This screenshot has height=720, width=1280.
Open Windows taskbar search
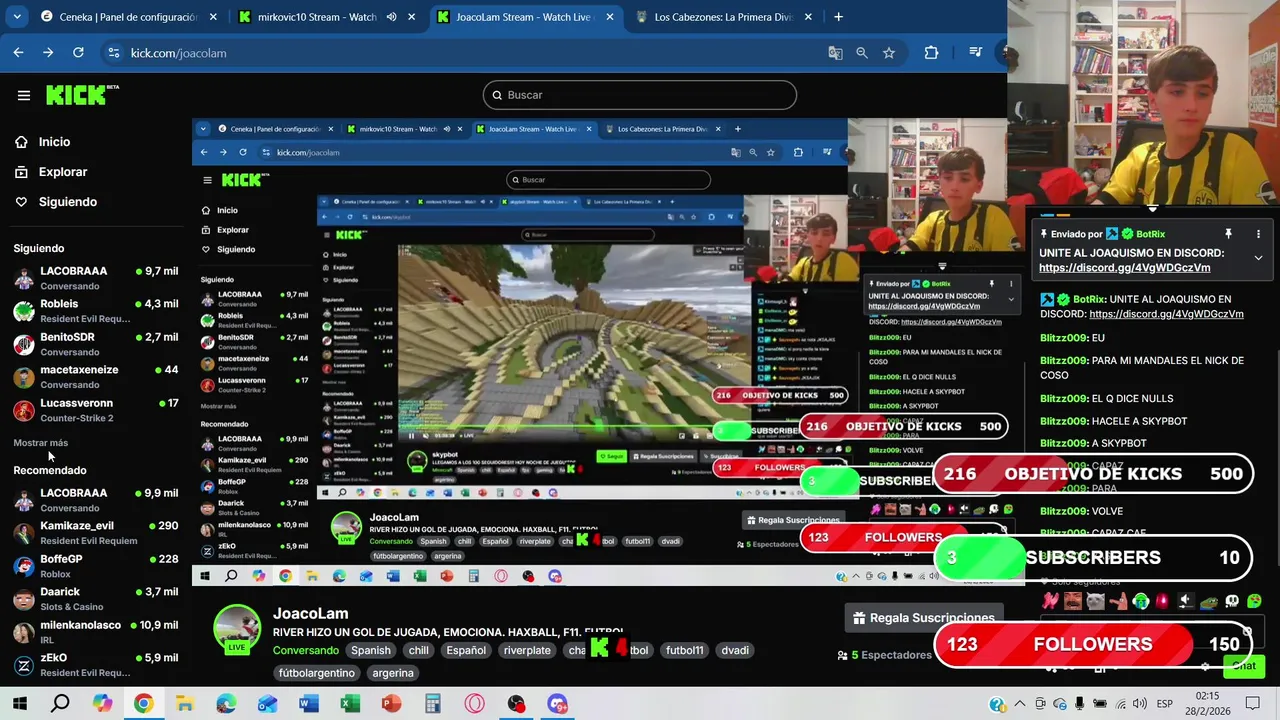(x=60, y=704)
